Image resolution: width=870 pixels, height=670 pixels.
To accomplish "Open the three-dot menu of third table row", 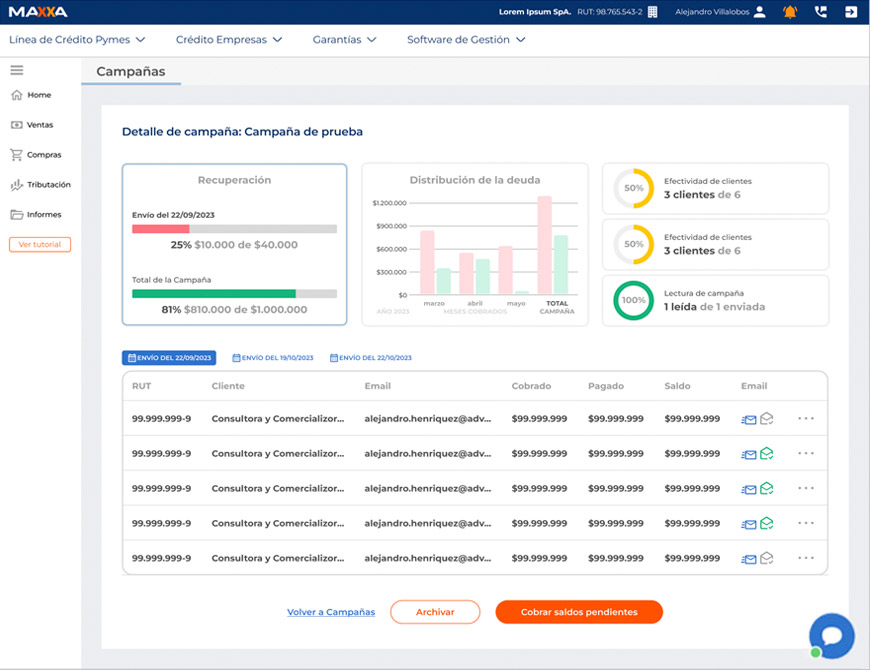I will (x=806, y=488).
